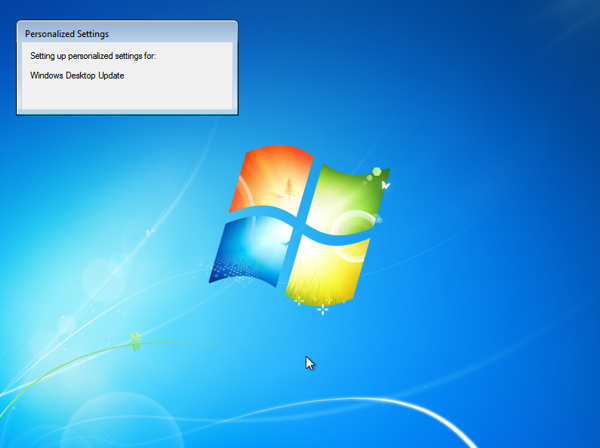This screenshot has height=448, width=600.
Task: Click the dotted pattern in the blue logo pane
Action: tap(237, 265)
